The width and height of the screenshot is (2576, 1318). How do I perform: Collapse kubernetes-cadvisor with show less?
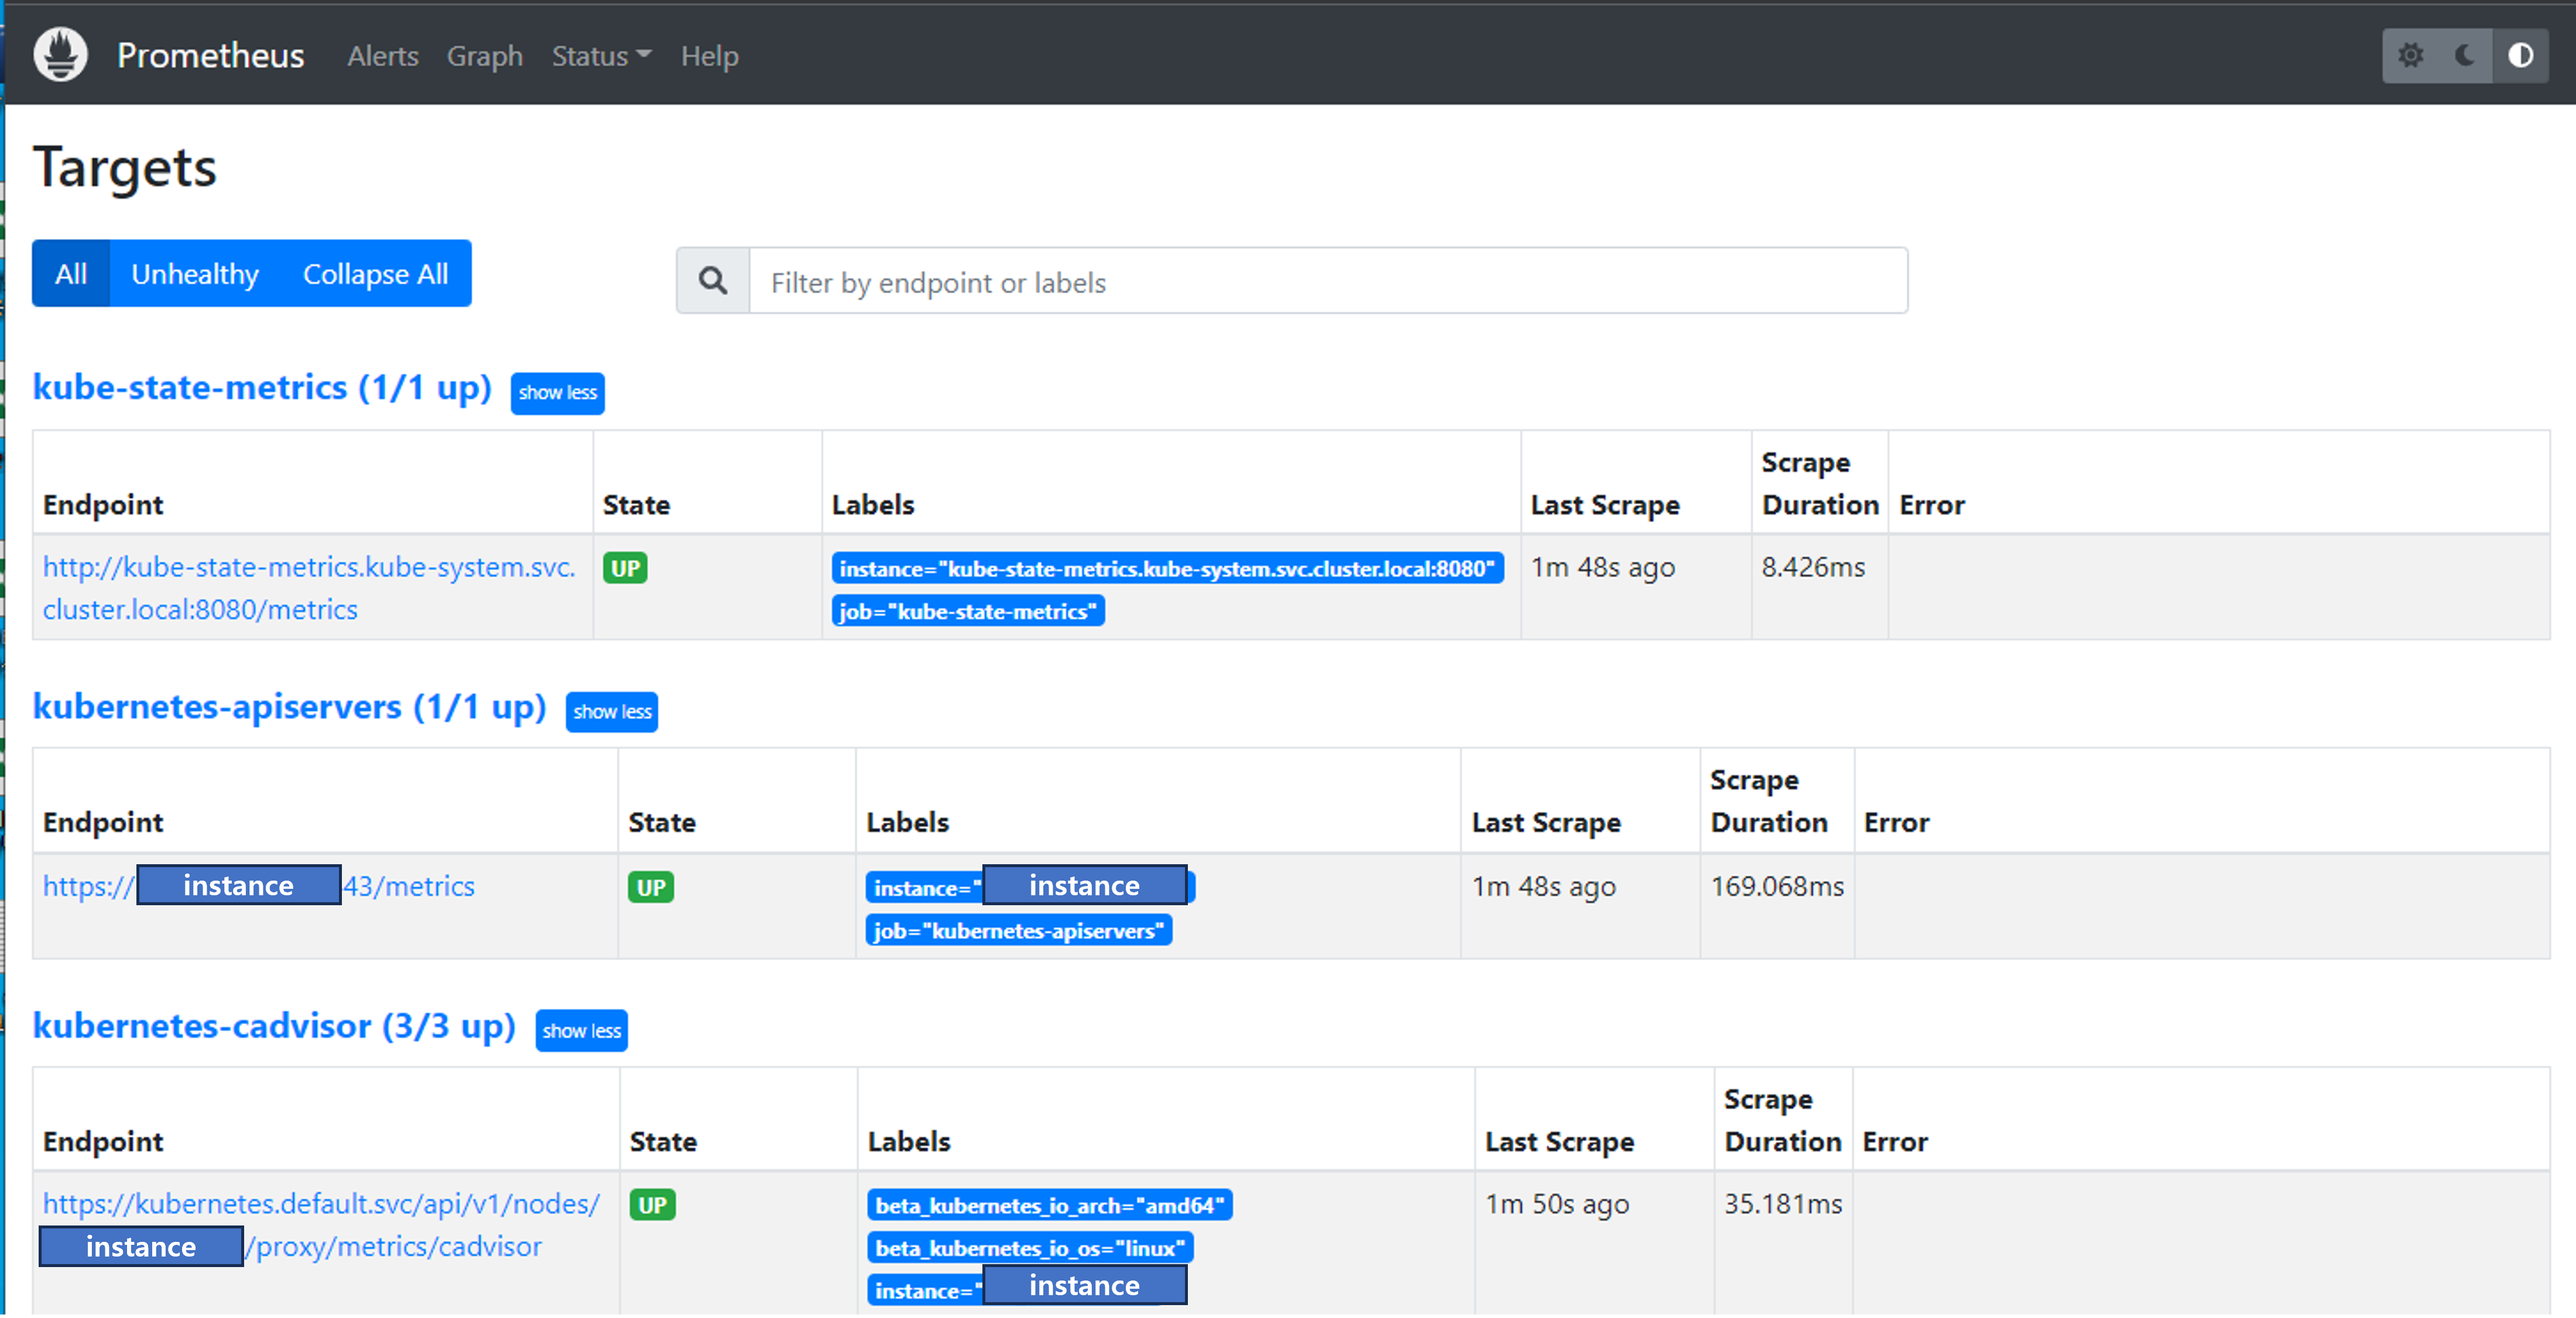[x=581, y=1031]
